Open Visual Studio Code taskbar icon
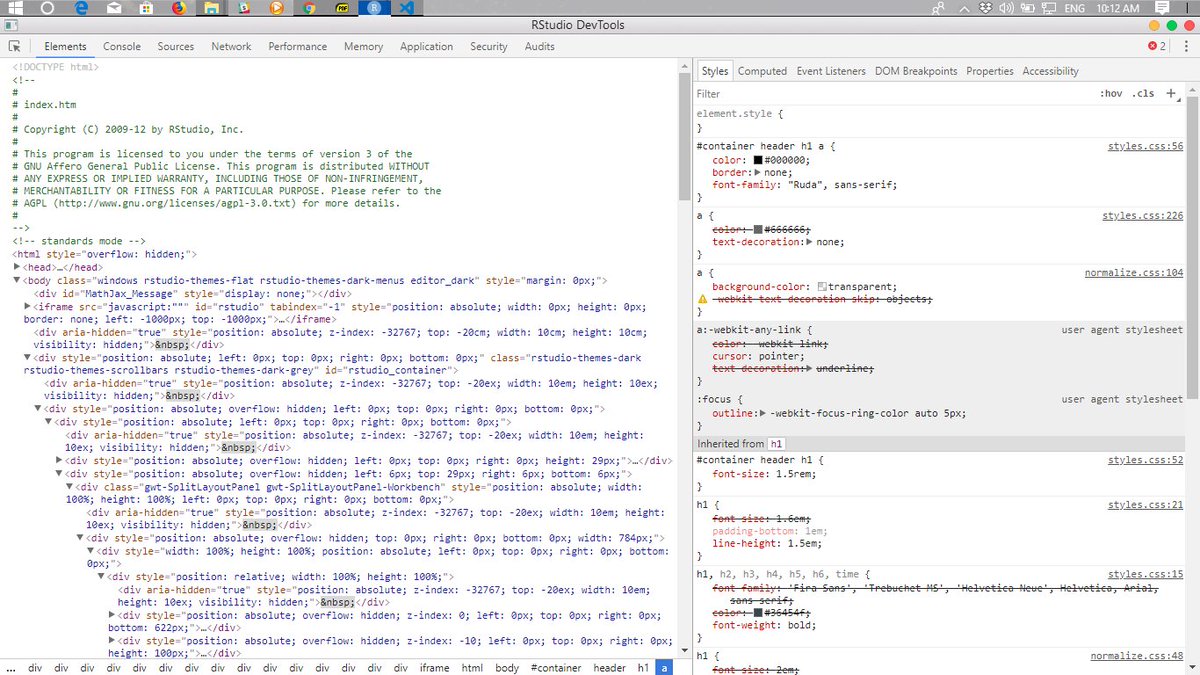 pos(406,8)
